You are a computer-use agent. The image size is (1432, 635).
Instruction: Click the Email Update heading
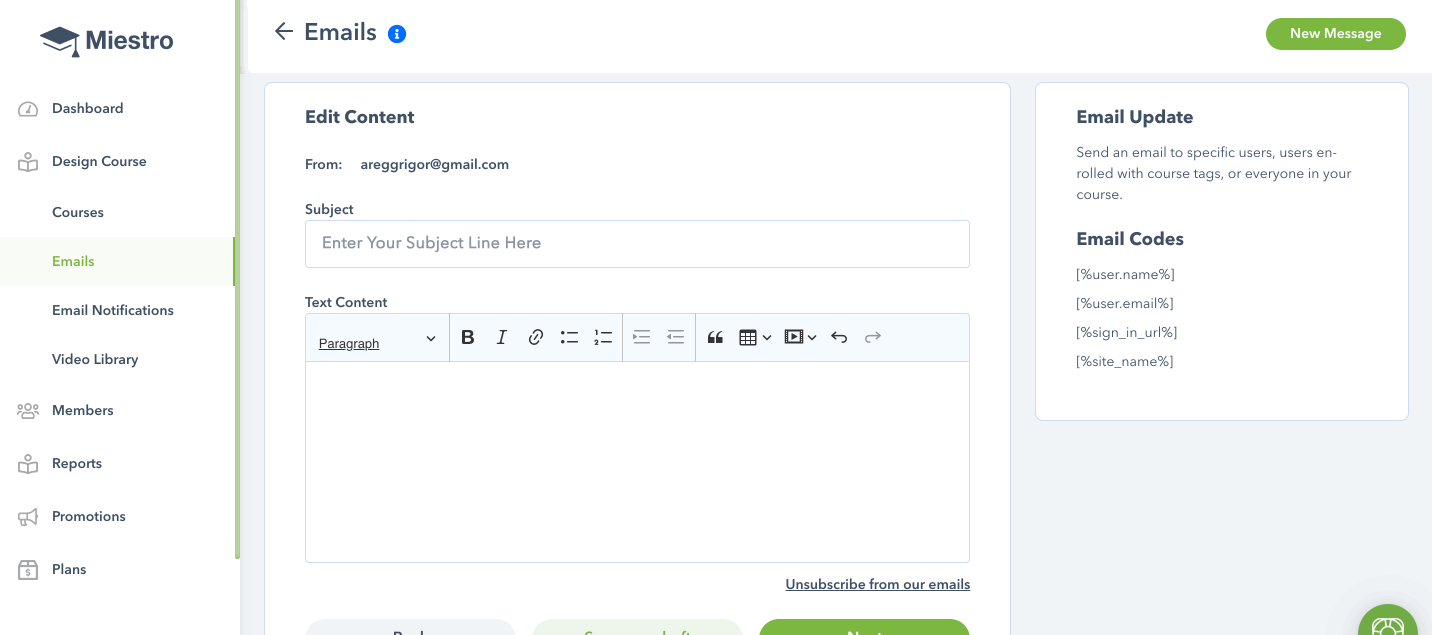coord(1135,117)
